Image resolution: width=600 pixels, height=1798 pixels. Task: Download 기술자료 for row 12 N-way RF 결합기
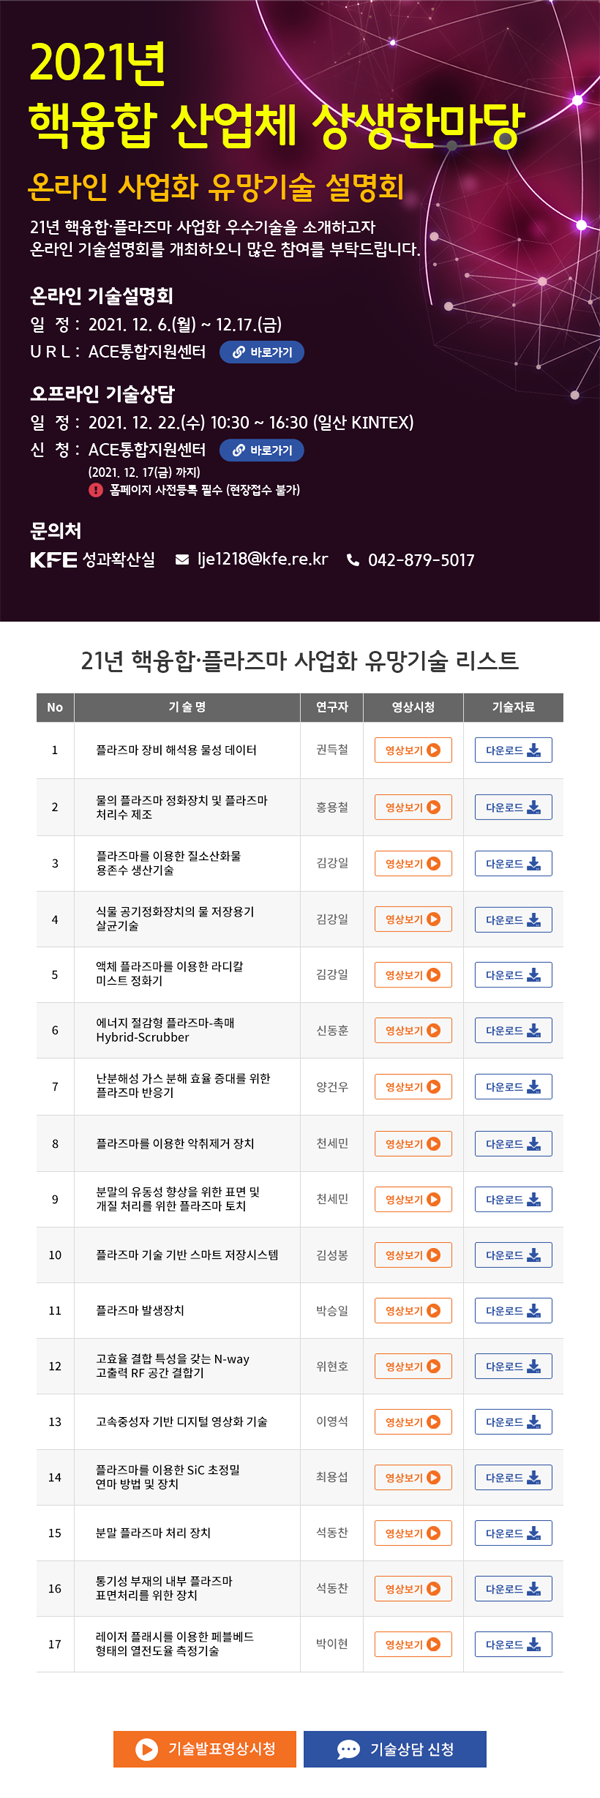click(513, 1366)
